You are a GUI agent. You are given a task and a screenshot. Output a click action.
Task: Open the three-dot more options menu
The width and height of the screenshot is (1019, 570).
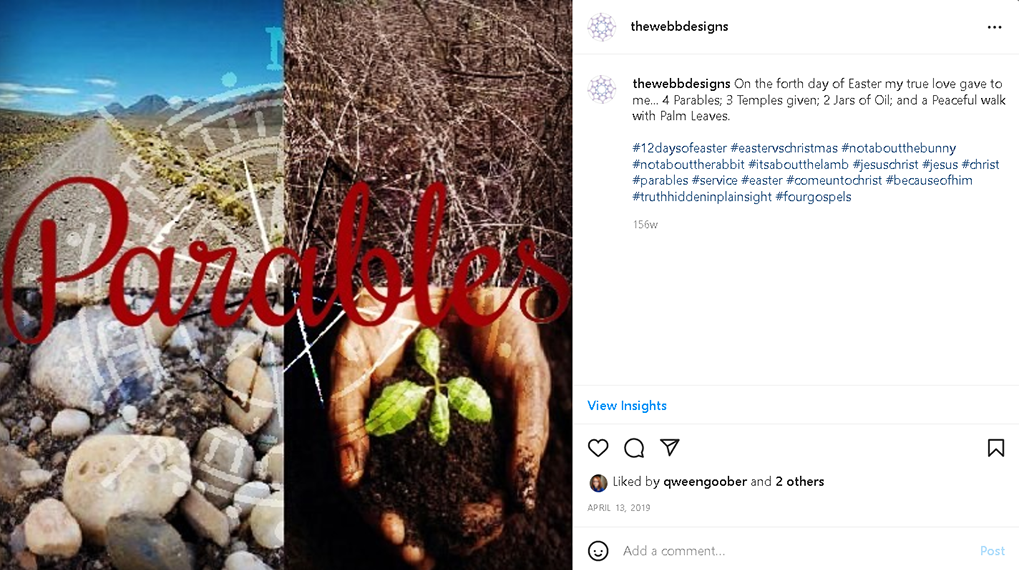point(994,27)
